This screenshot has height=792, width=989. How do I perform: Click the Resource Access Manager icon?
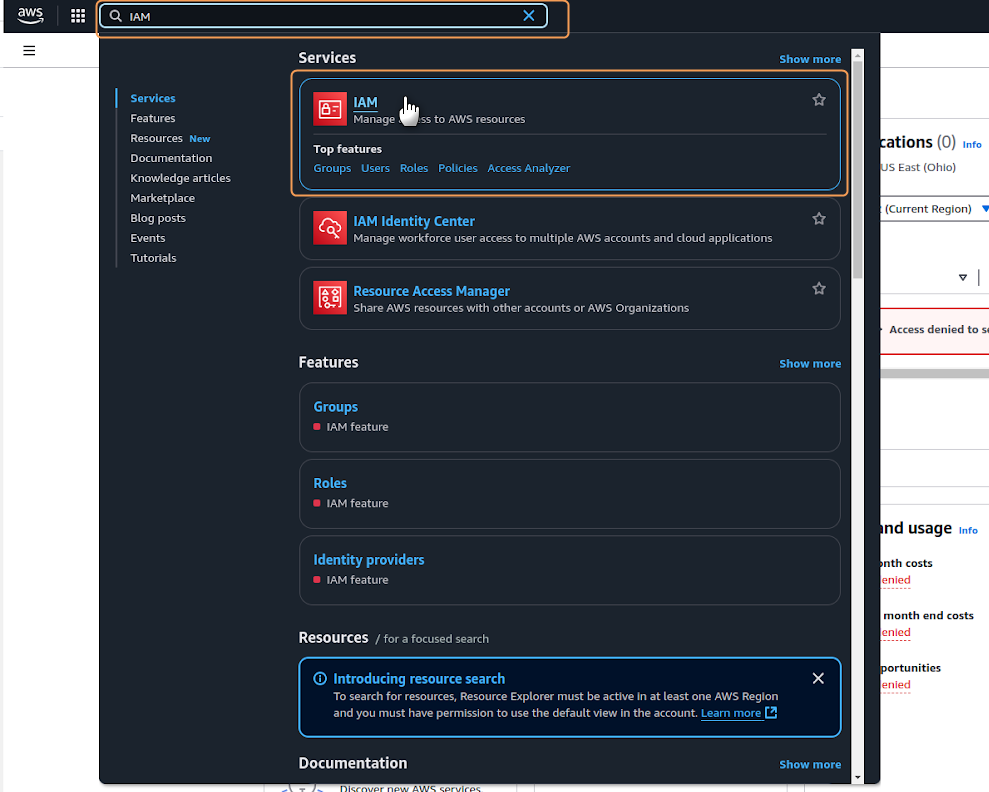pos(330,298)
